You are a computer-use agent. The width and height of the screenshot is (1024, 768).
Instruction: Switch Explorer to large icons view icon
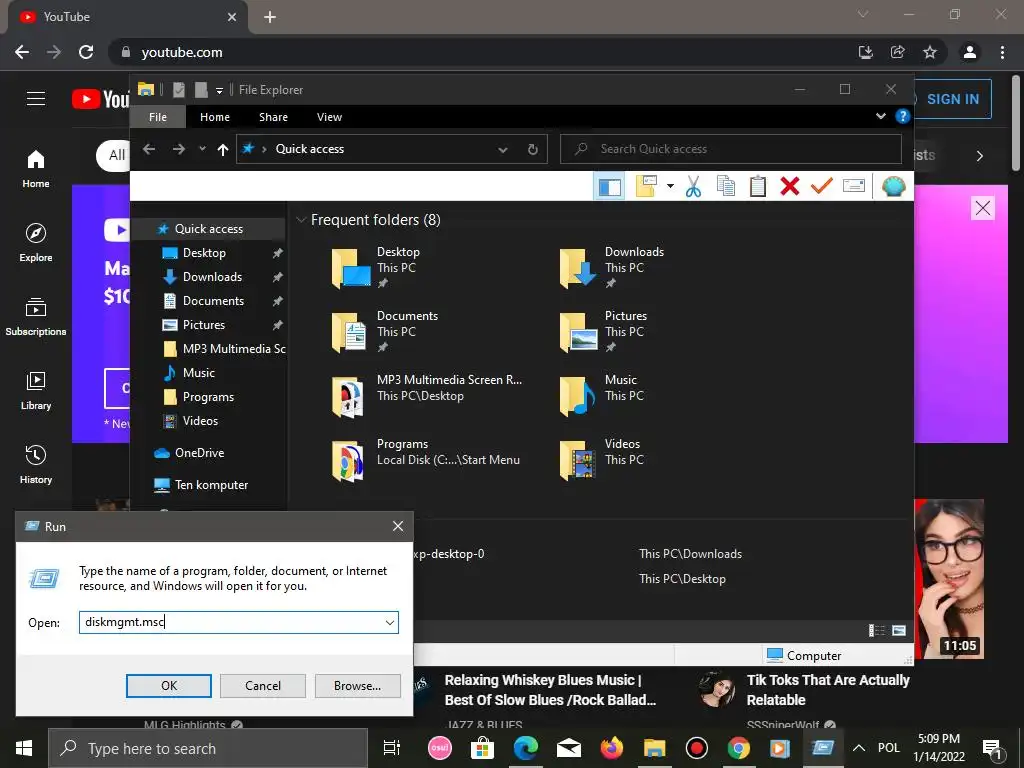(x=899, y=630)
